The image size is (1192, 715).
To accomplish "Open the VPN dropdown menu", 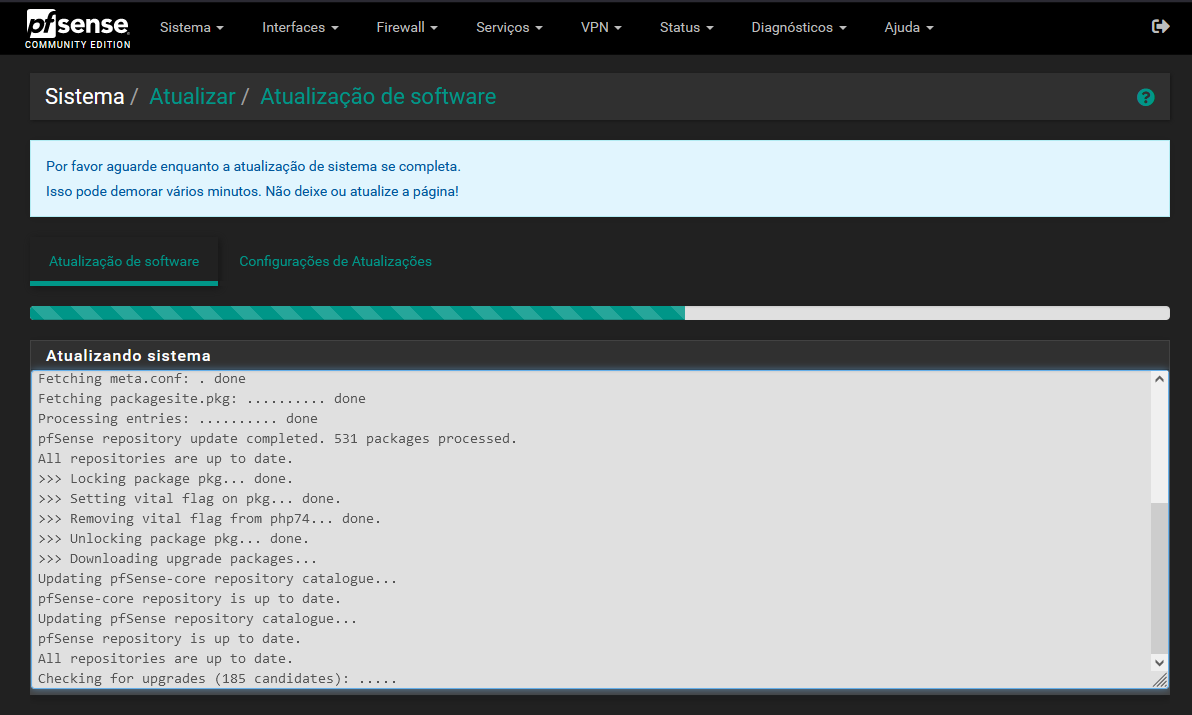I will 601,27.
